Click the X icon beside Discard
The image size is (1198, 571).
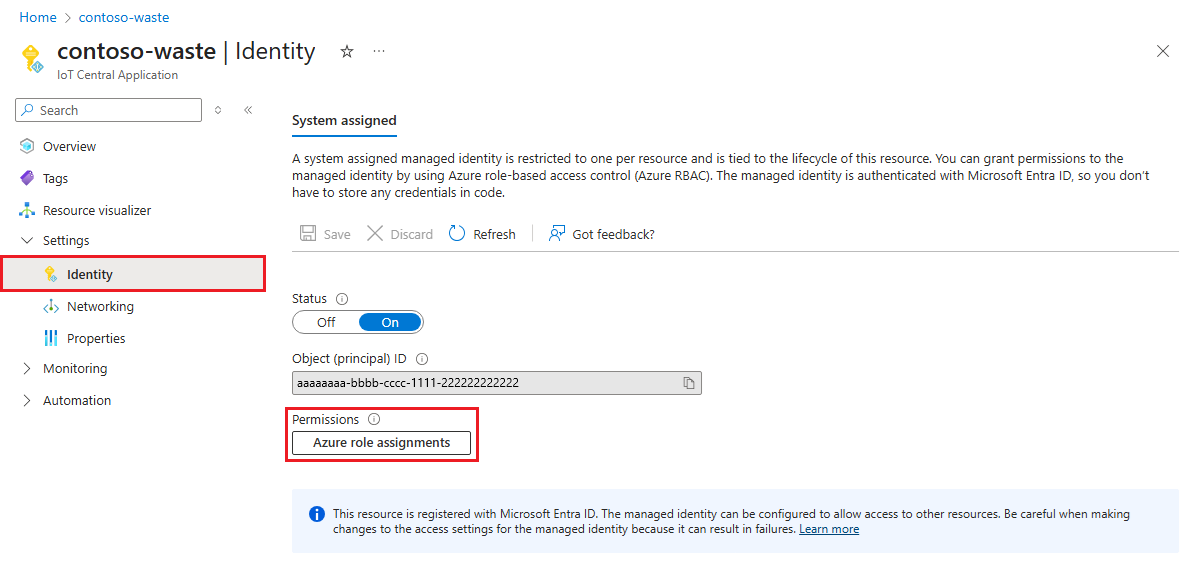(x=375, y=234)
